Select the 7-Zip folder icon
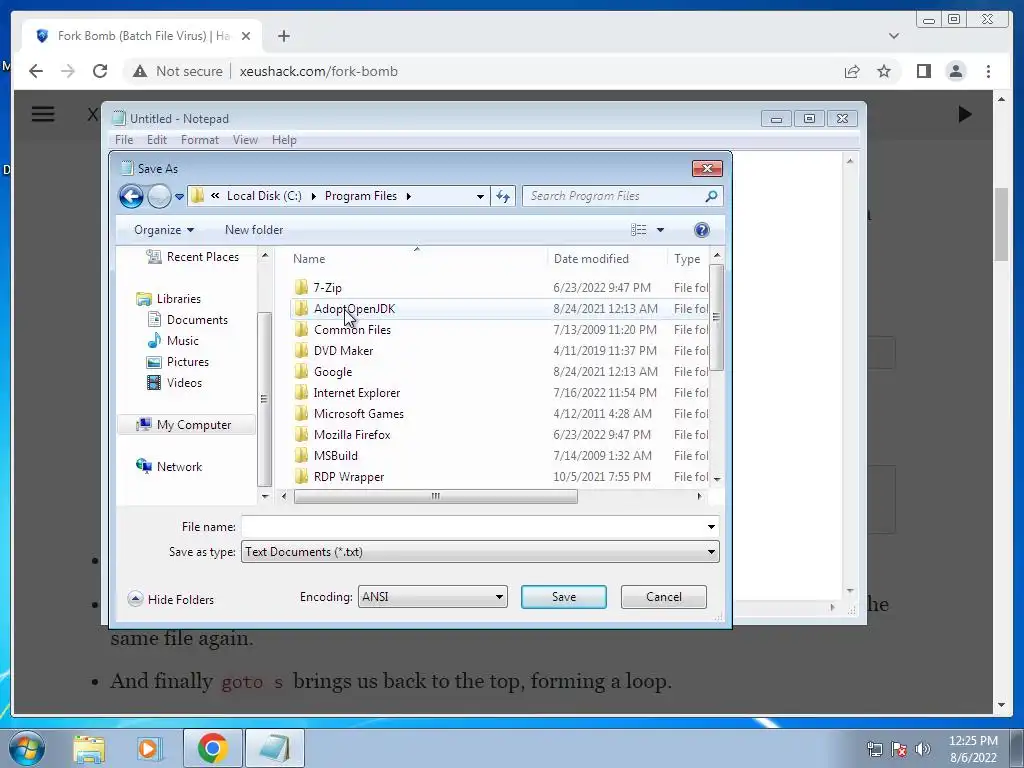The image size is (1024, 768). pos(301,287)
